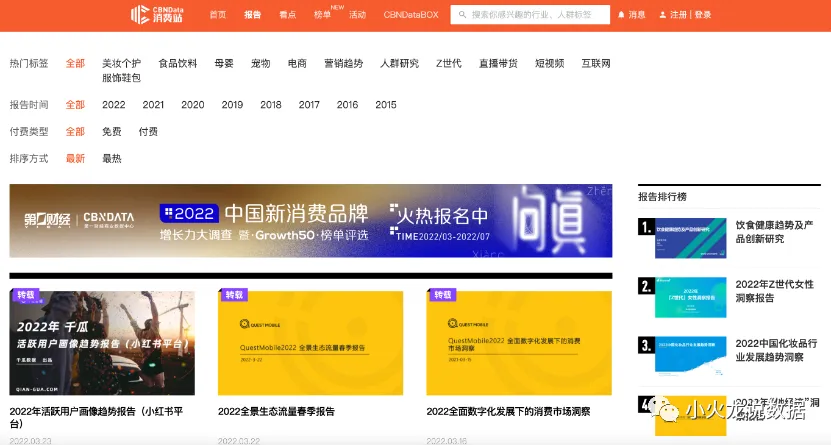Open rank 3 thumbnail 化妆品行业报告
The image size is (832, 446).
click(690, 356)
